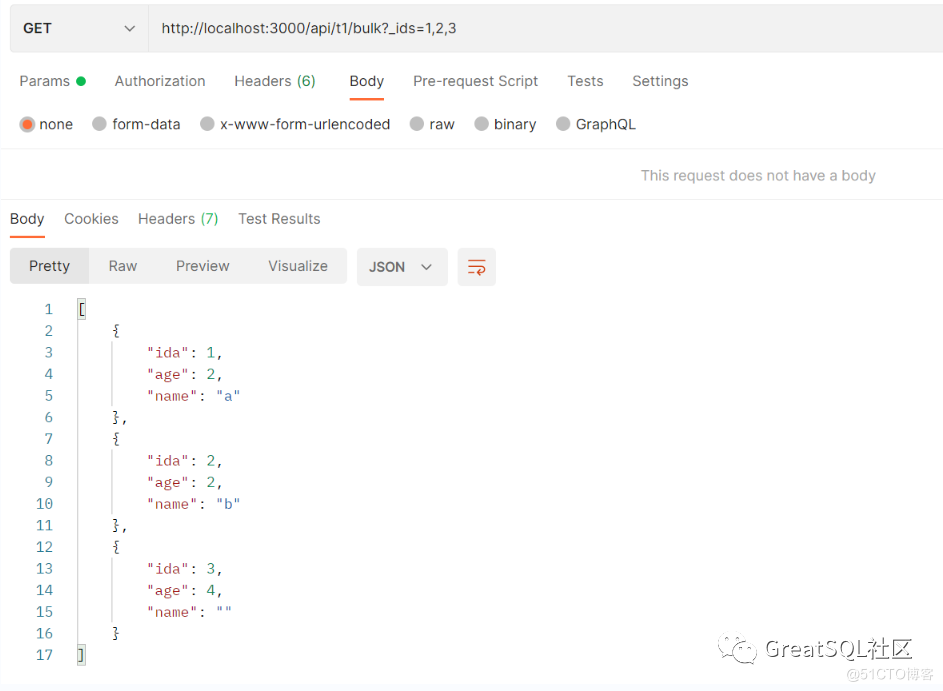Click the empty "name": "" line

click(189, 612)
